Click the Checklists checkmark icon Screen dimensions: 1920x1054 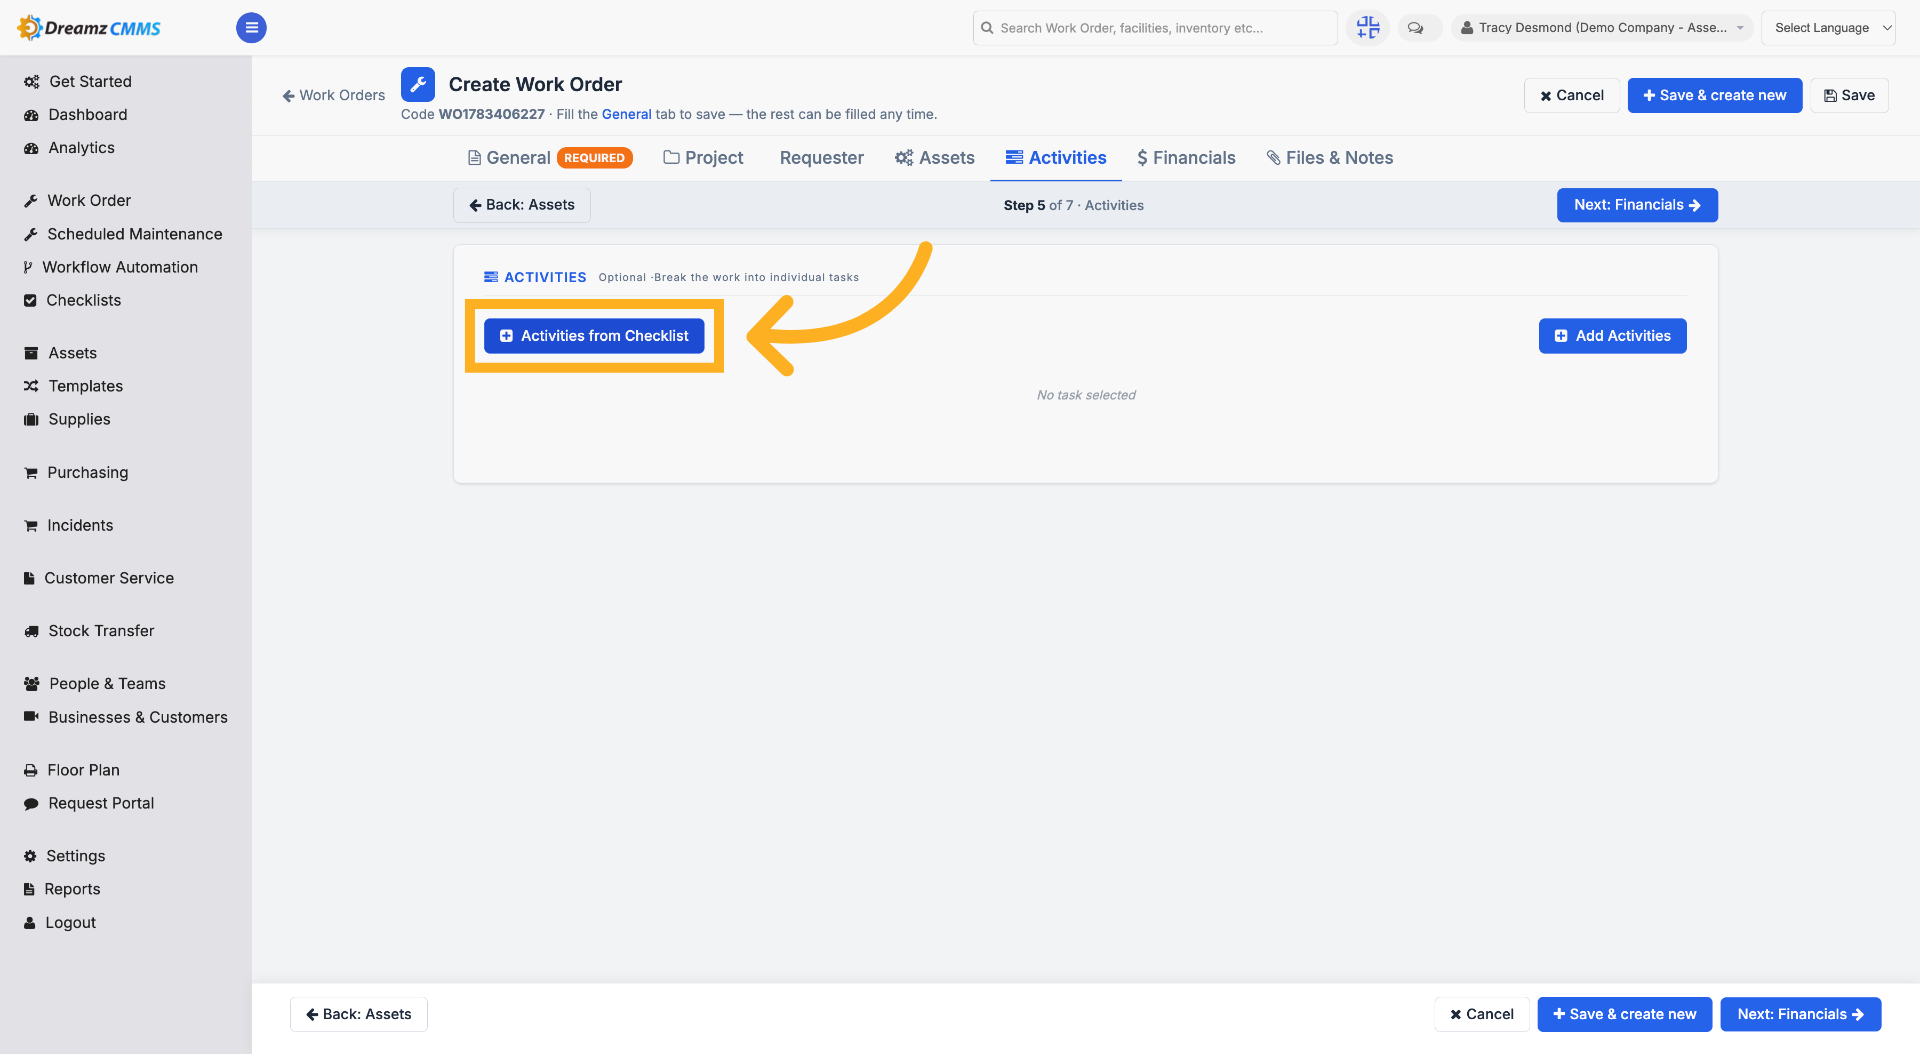coord(30,300)
